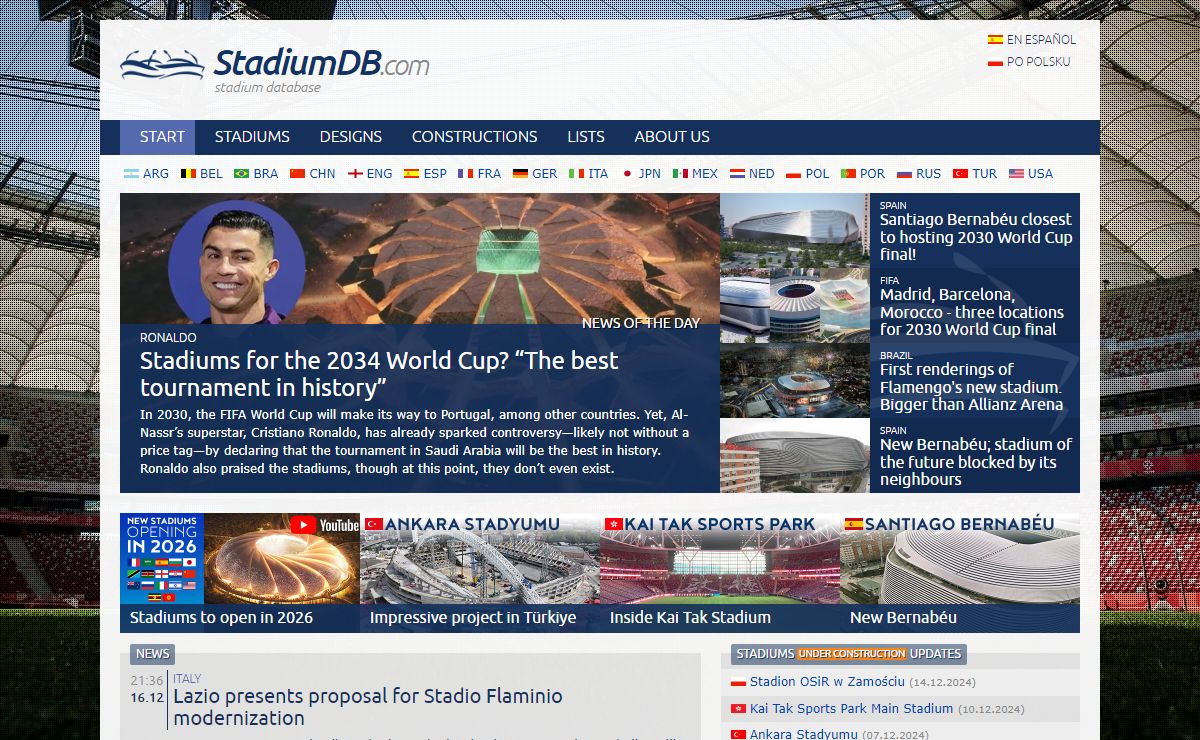Select France FRA flag link
This screenshot has height=740, width=1200.
(x=480, y=174)
